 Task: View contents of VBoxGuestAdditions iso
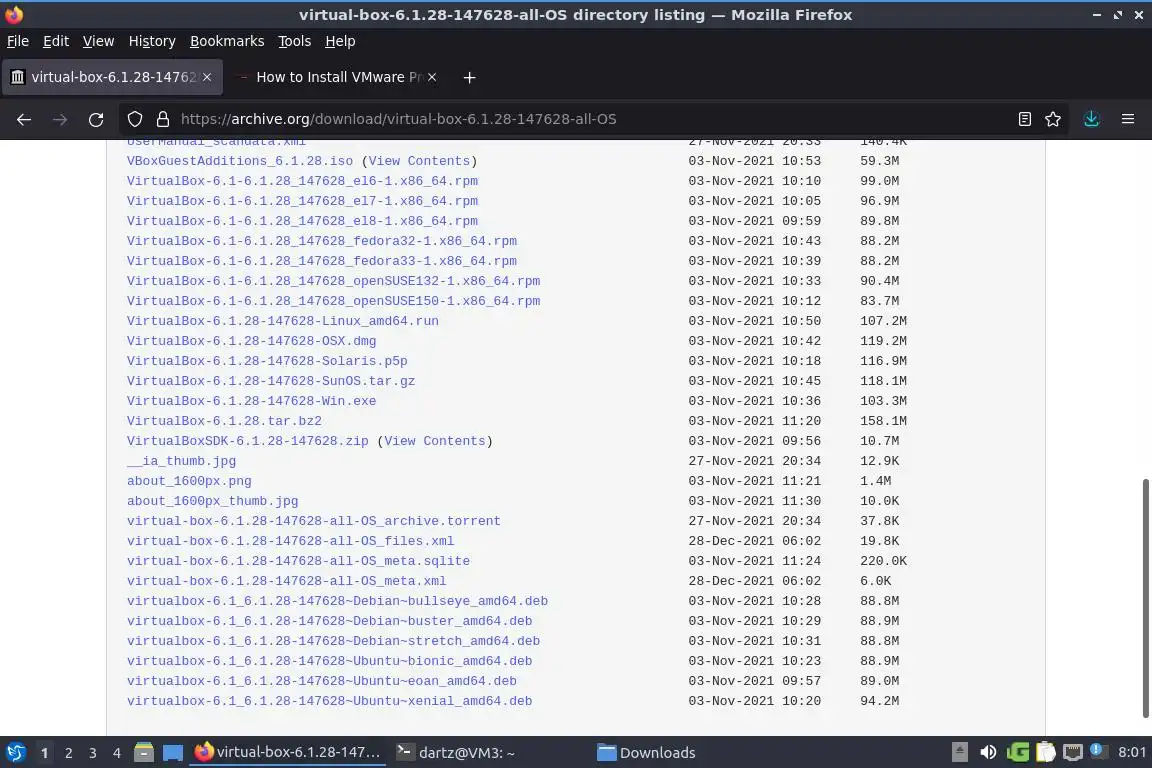tap(419, 161)
